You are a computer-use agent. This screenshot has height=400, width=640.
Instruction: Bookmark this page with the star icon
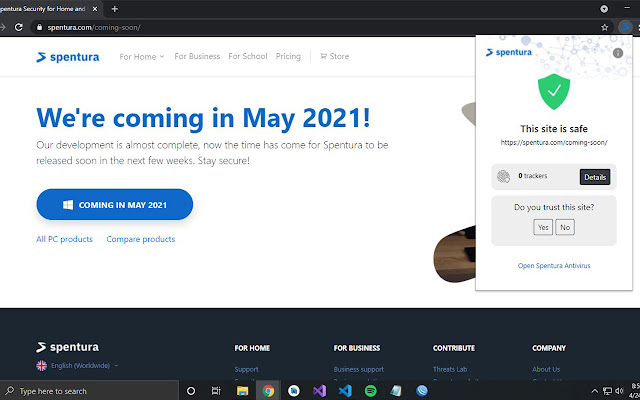point(604,27)
